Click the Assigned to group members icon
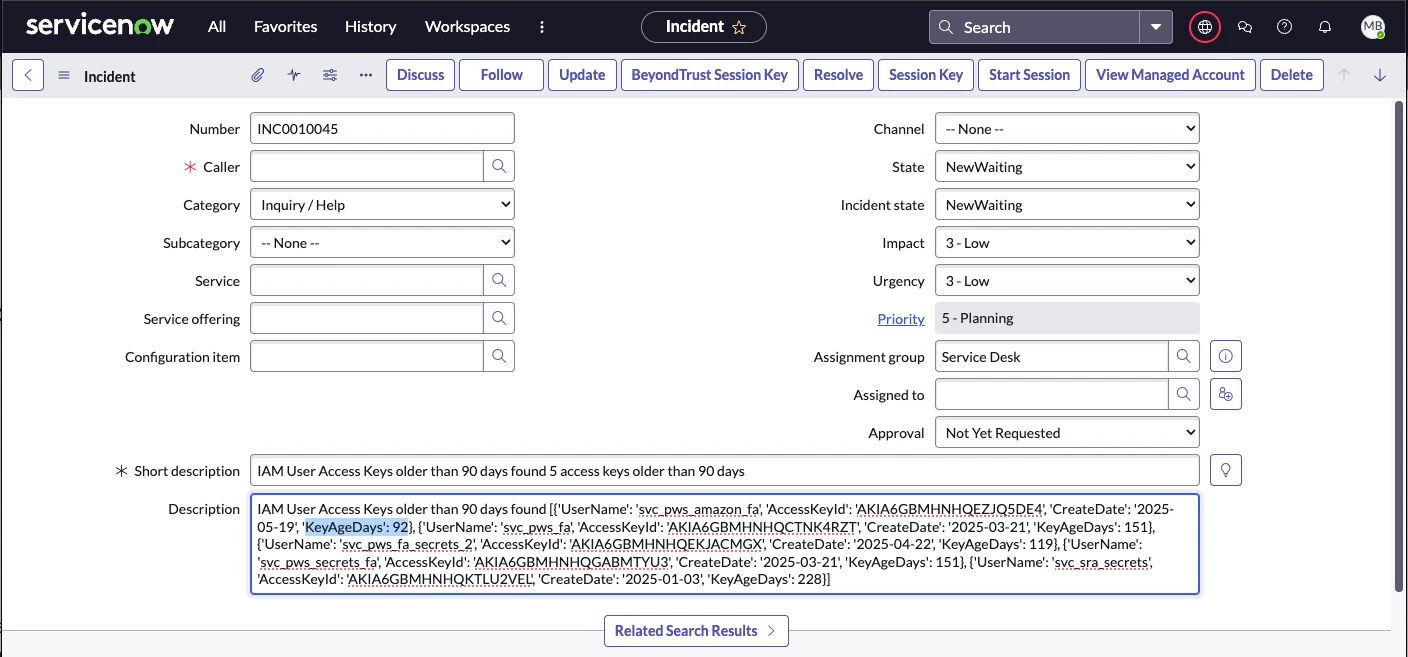The image size is (1408, 657). click(x=1226, y=394)
